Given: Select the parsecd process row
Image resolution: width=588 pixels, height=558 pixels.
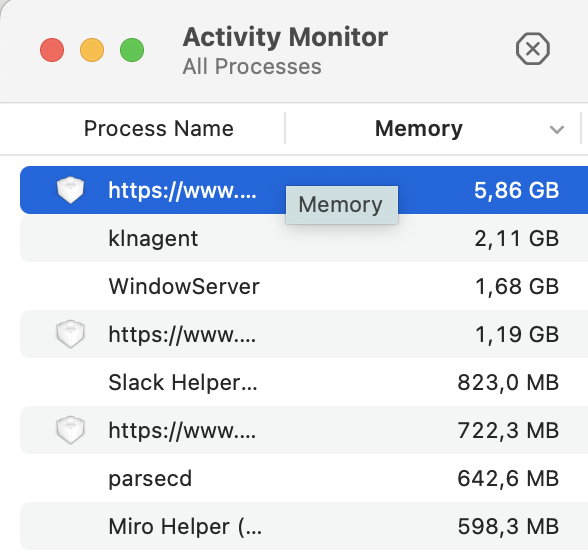Looking at the screenshot, I should click(x=304, y=478).
